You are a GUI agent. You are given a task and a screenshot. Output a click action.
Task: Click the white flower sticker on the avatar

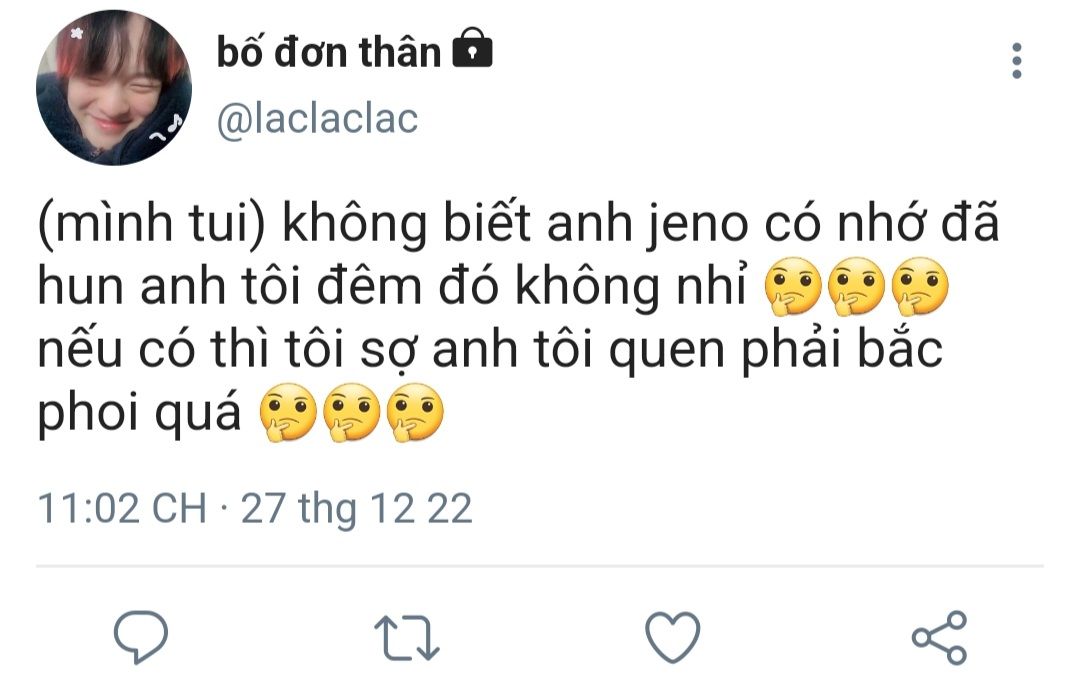(77, 33)
